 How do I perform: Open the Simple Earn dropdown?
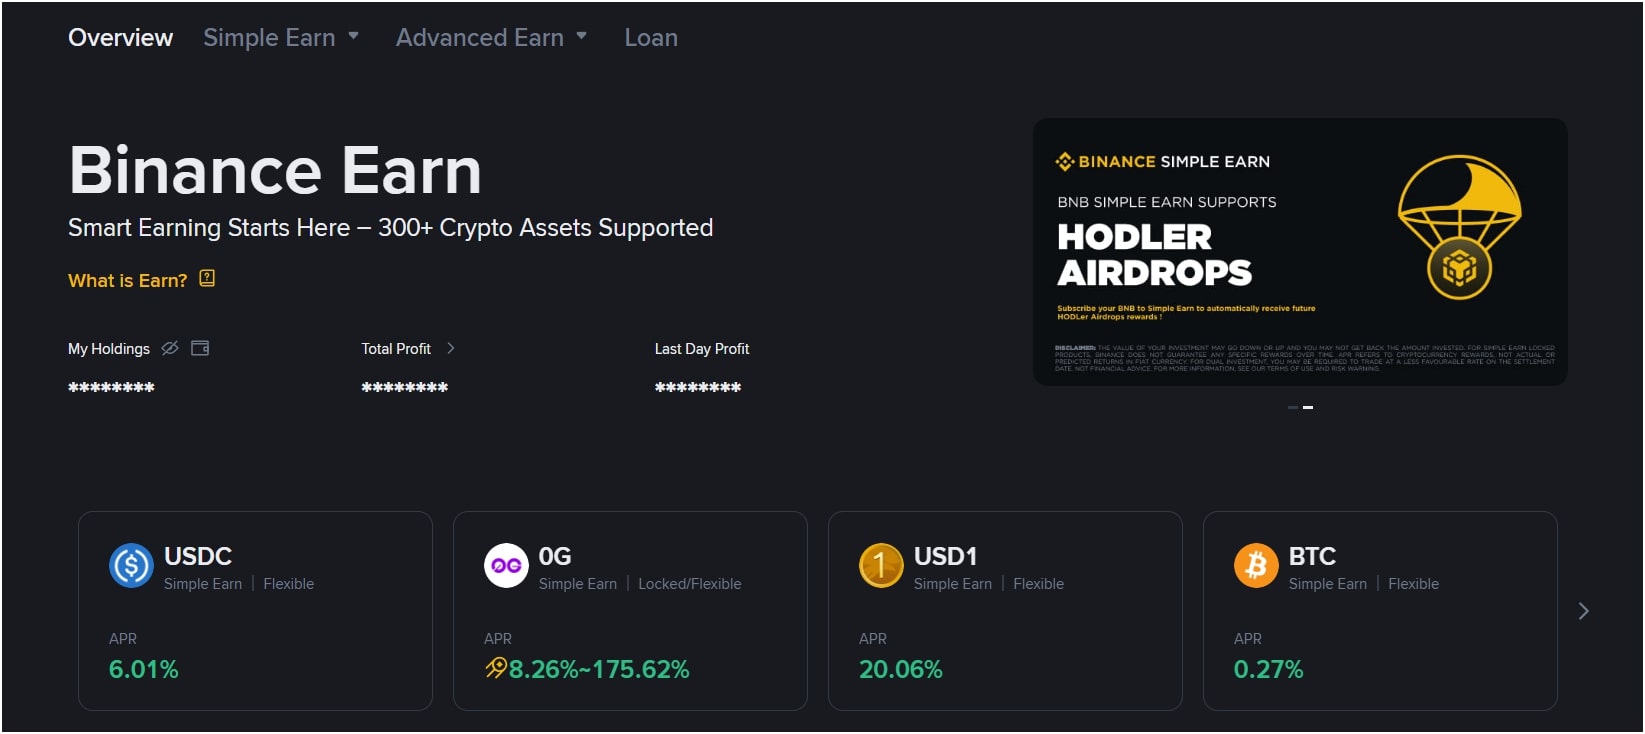point(280,37)
